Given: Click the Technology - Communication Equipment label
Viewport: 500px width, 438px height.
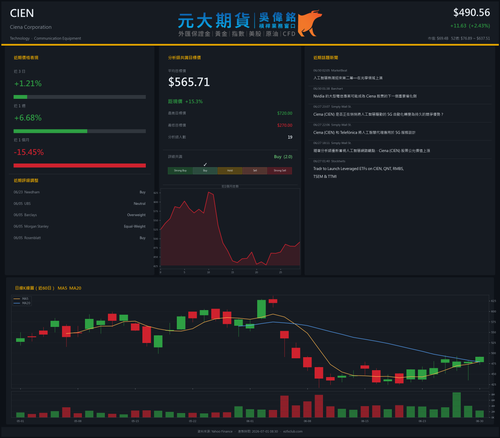Looking at the screenshot, I should coord(45,38).
